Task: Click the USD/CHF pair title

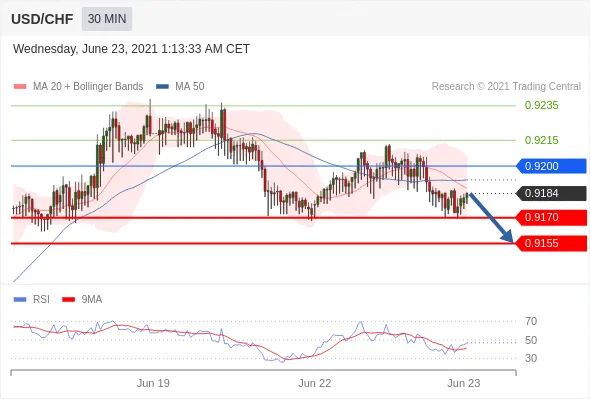Action: click(42, 19)
